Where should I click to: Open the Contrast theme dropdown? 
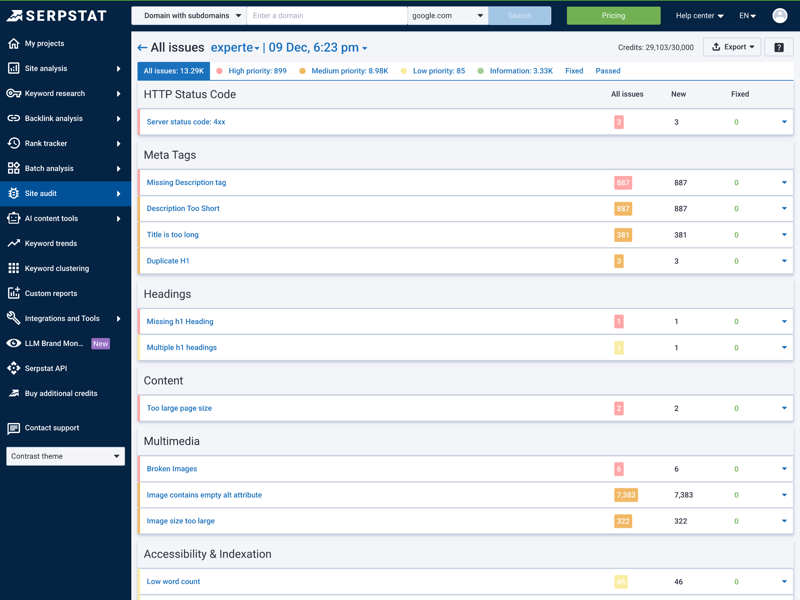coord(65,456)
